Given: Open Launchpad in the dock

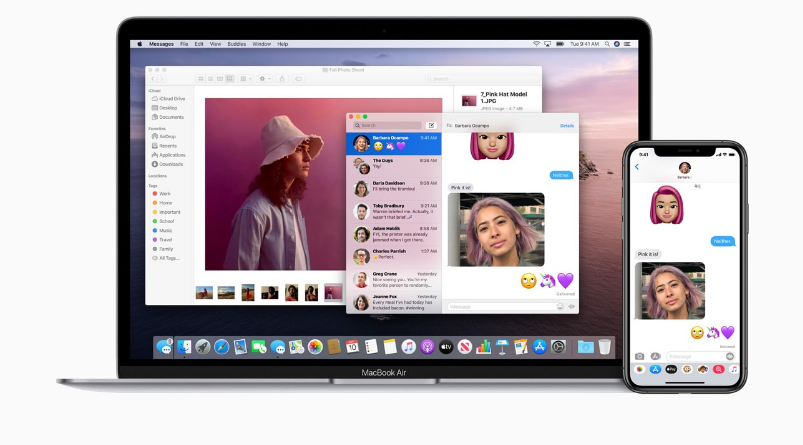Looking at the screenshot, I should (203, 347).
